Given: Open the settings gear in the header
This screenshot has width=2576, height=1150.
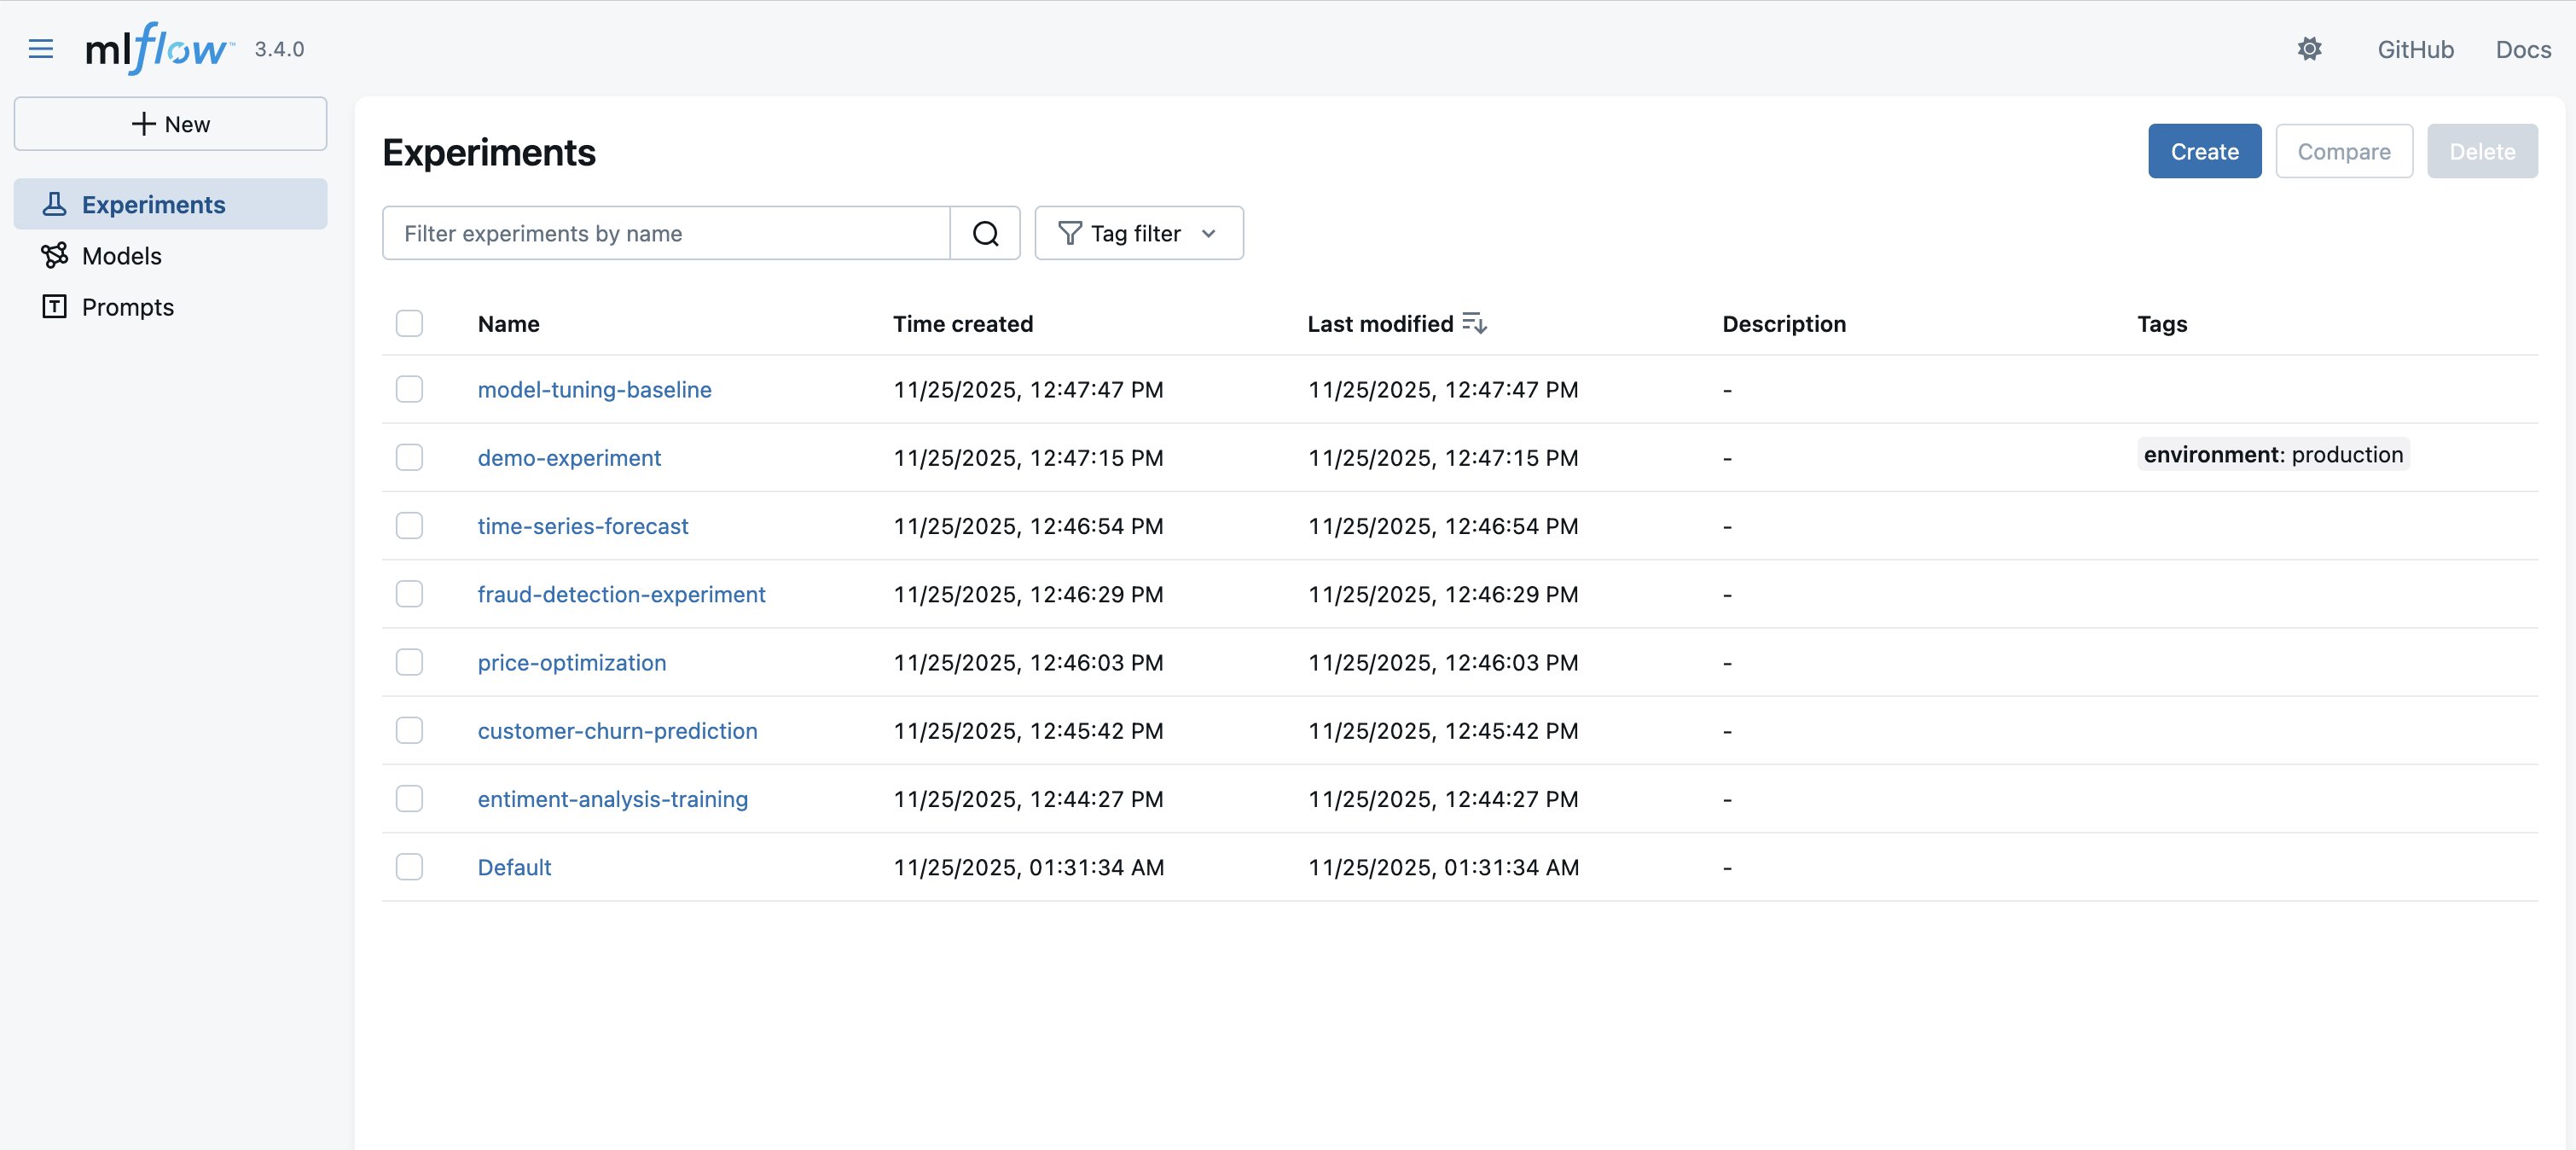Looking at the screenshot, I should (x=2310, y=48).
